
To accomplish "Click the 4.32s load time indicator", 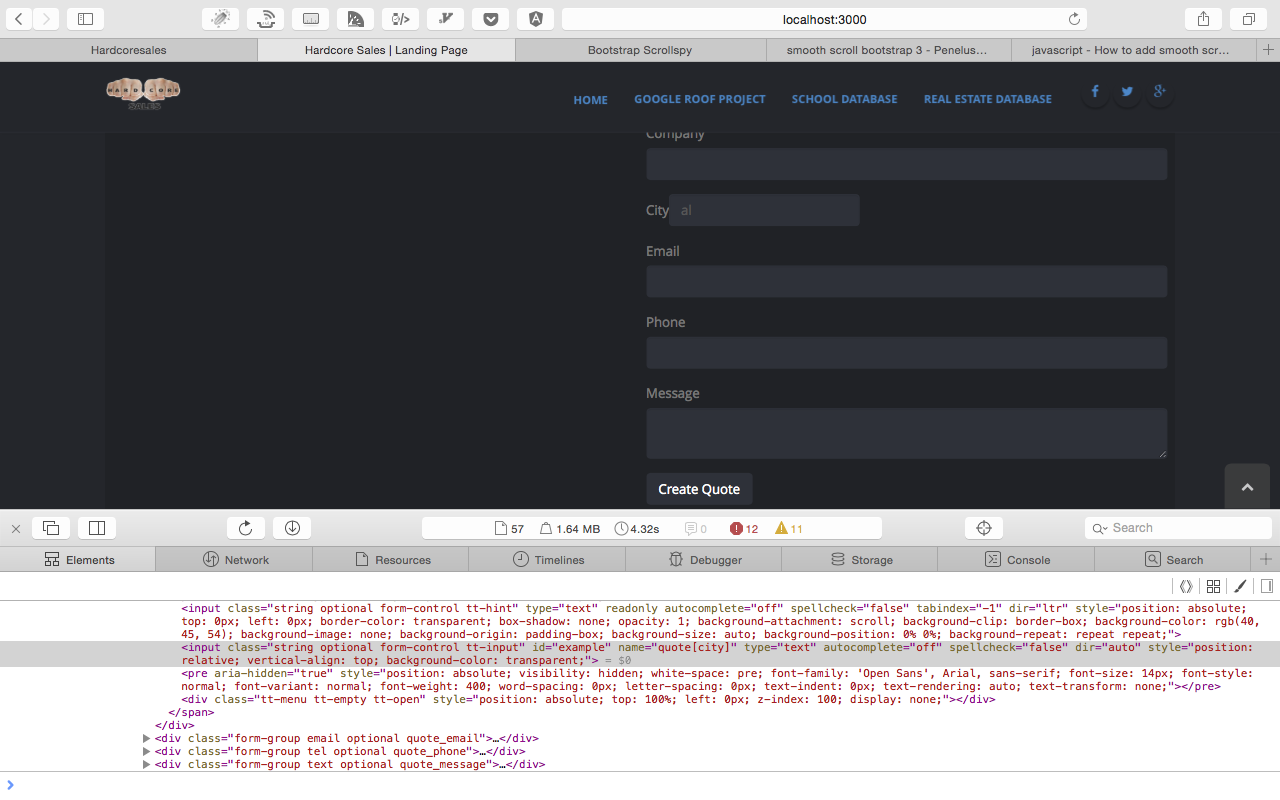I will 637,529.
